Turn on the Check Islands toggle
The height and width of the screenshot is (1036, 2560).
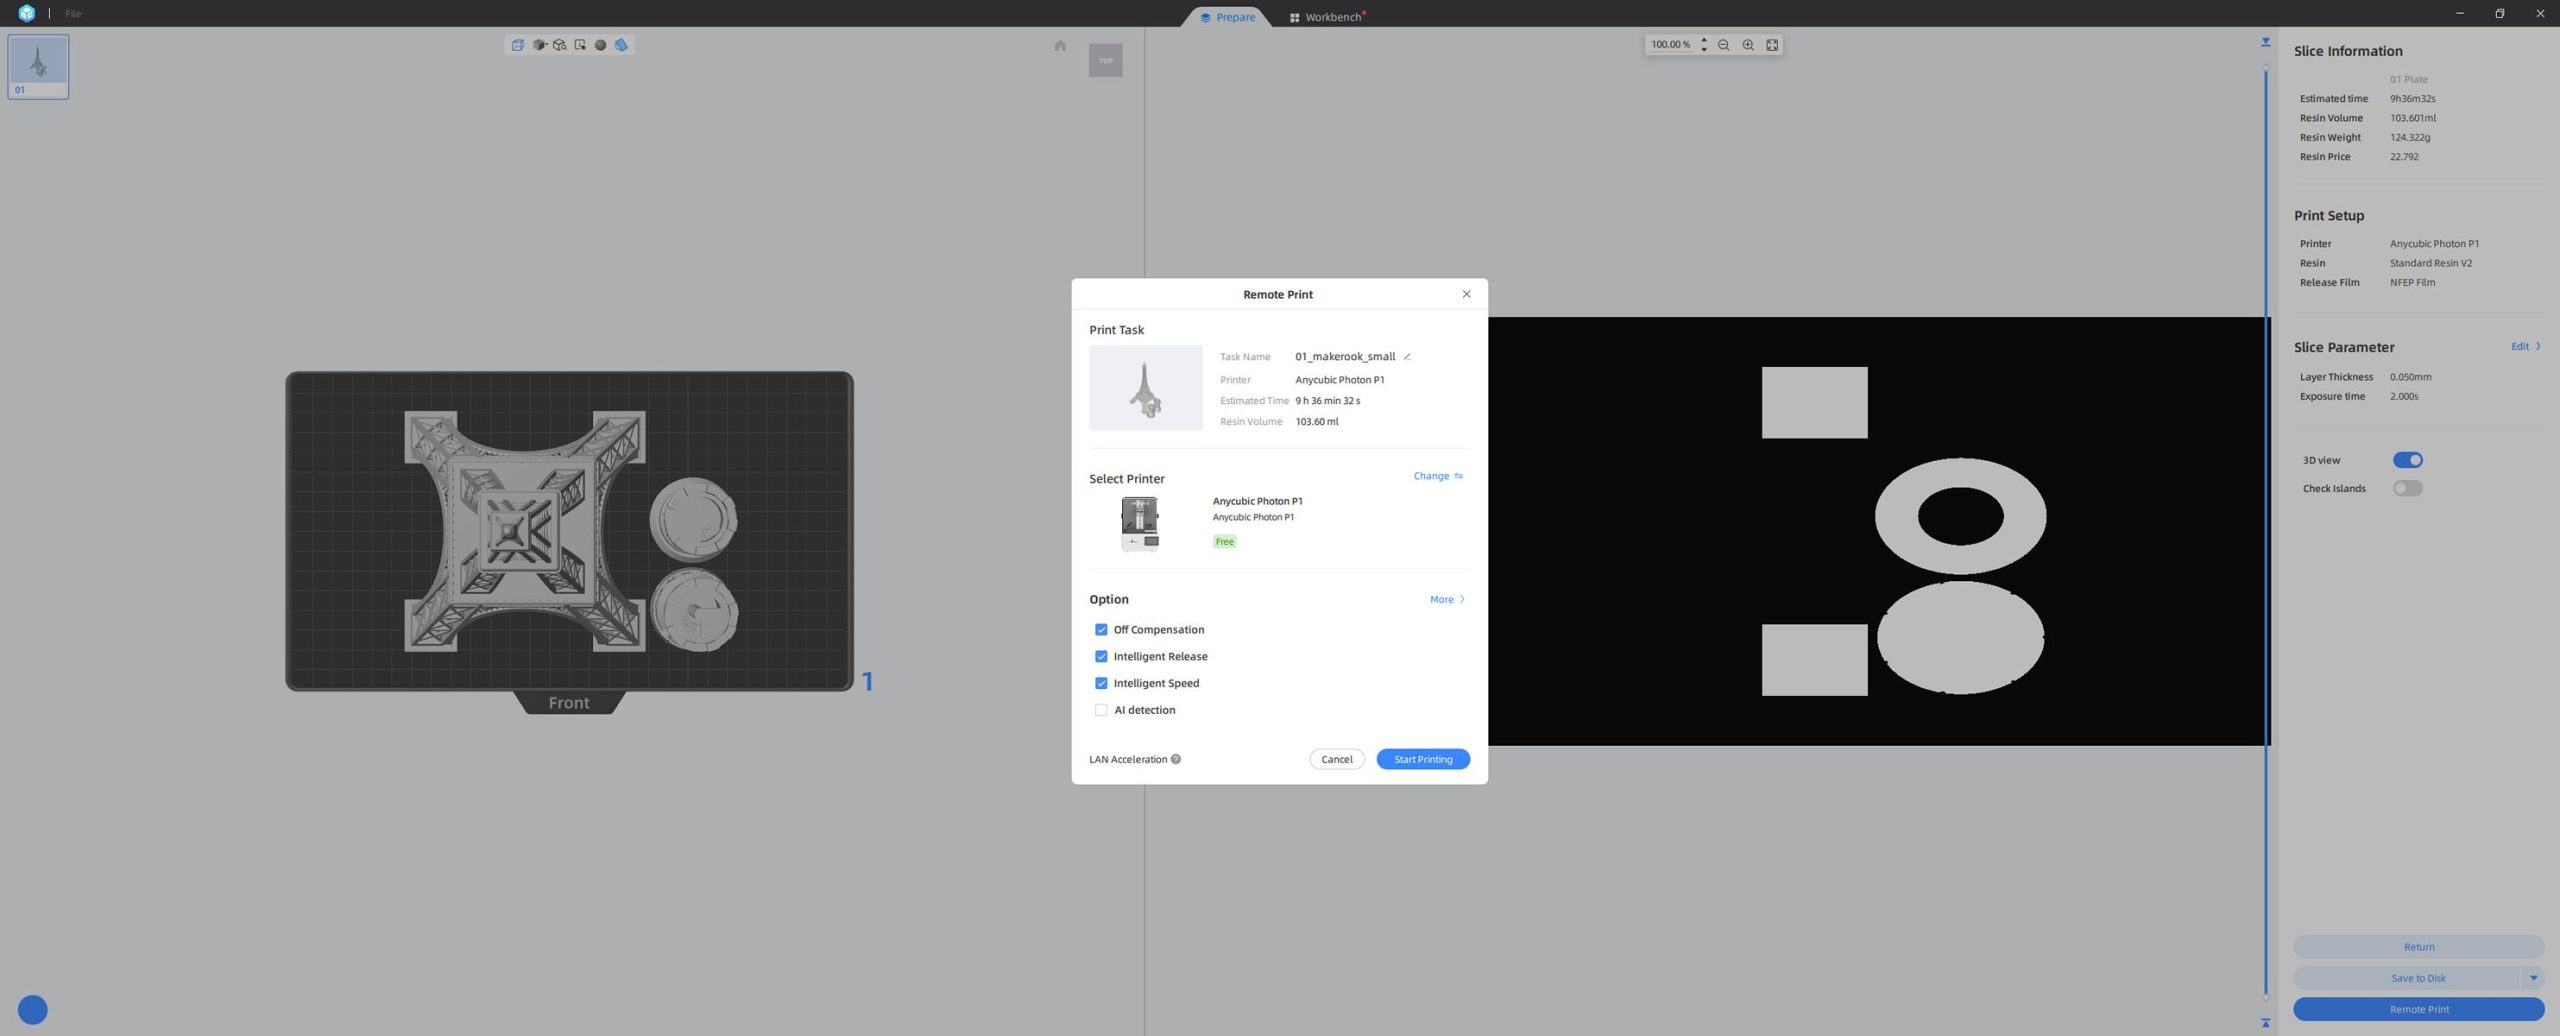(2407, 488)
